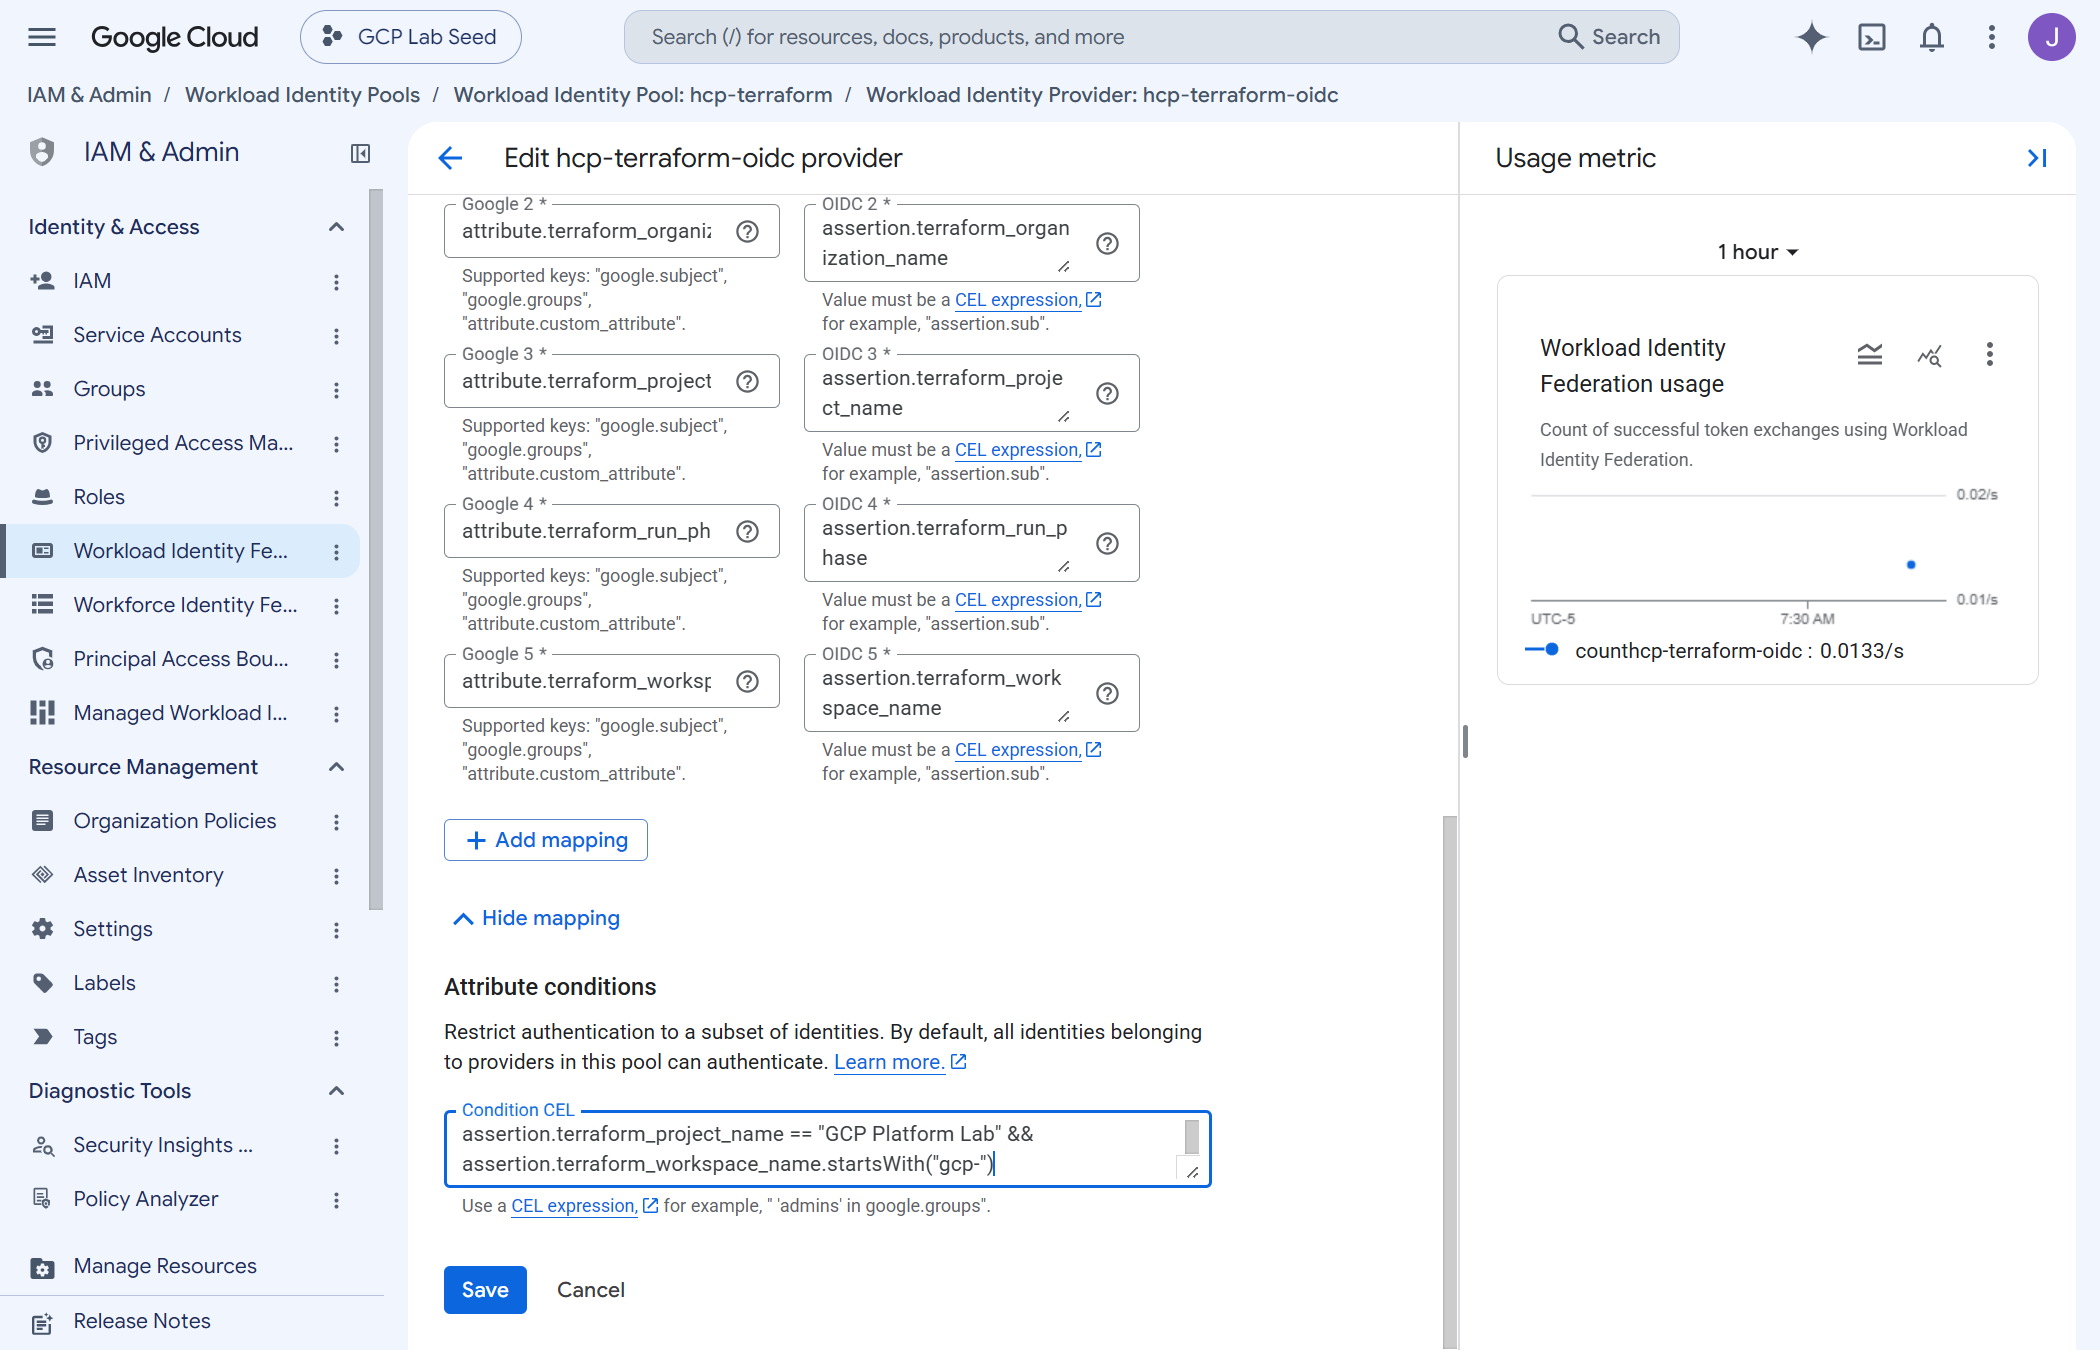2100x1350 pixels.
Task: Cancel editing the provider
Action: click(x=590, y=1290)
